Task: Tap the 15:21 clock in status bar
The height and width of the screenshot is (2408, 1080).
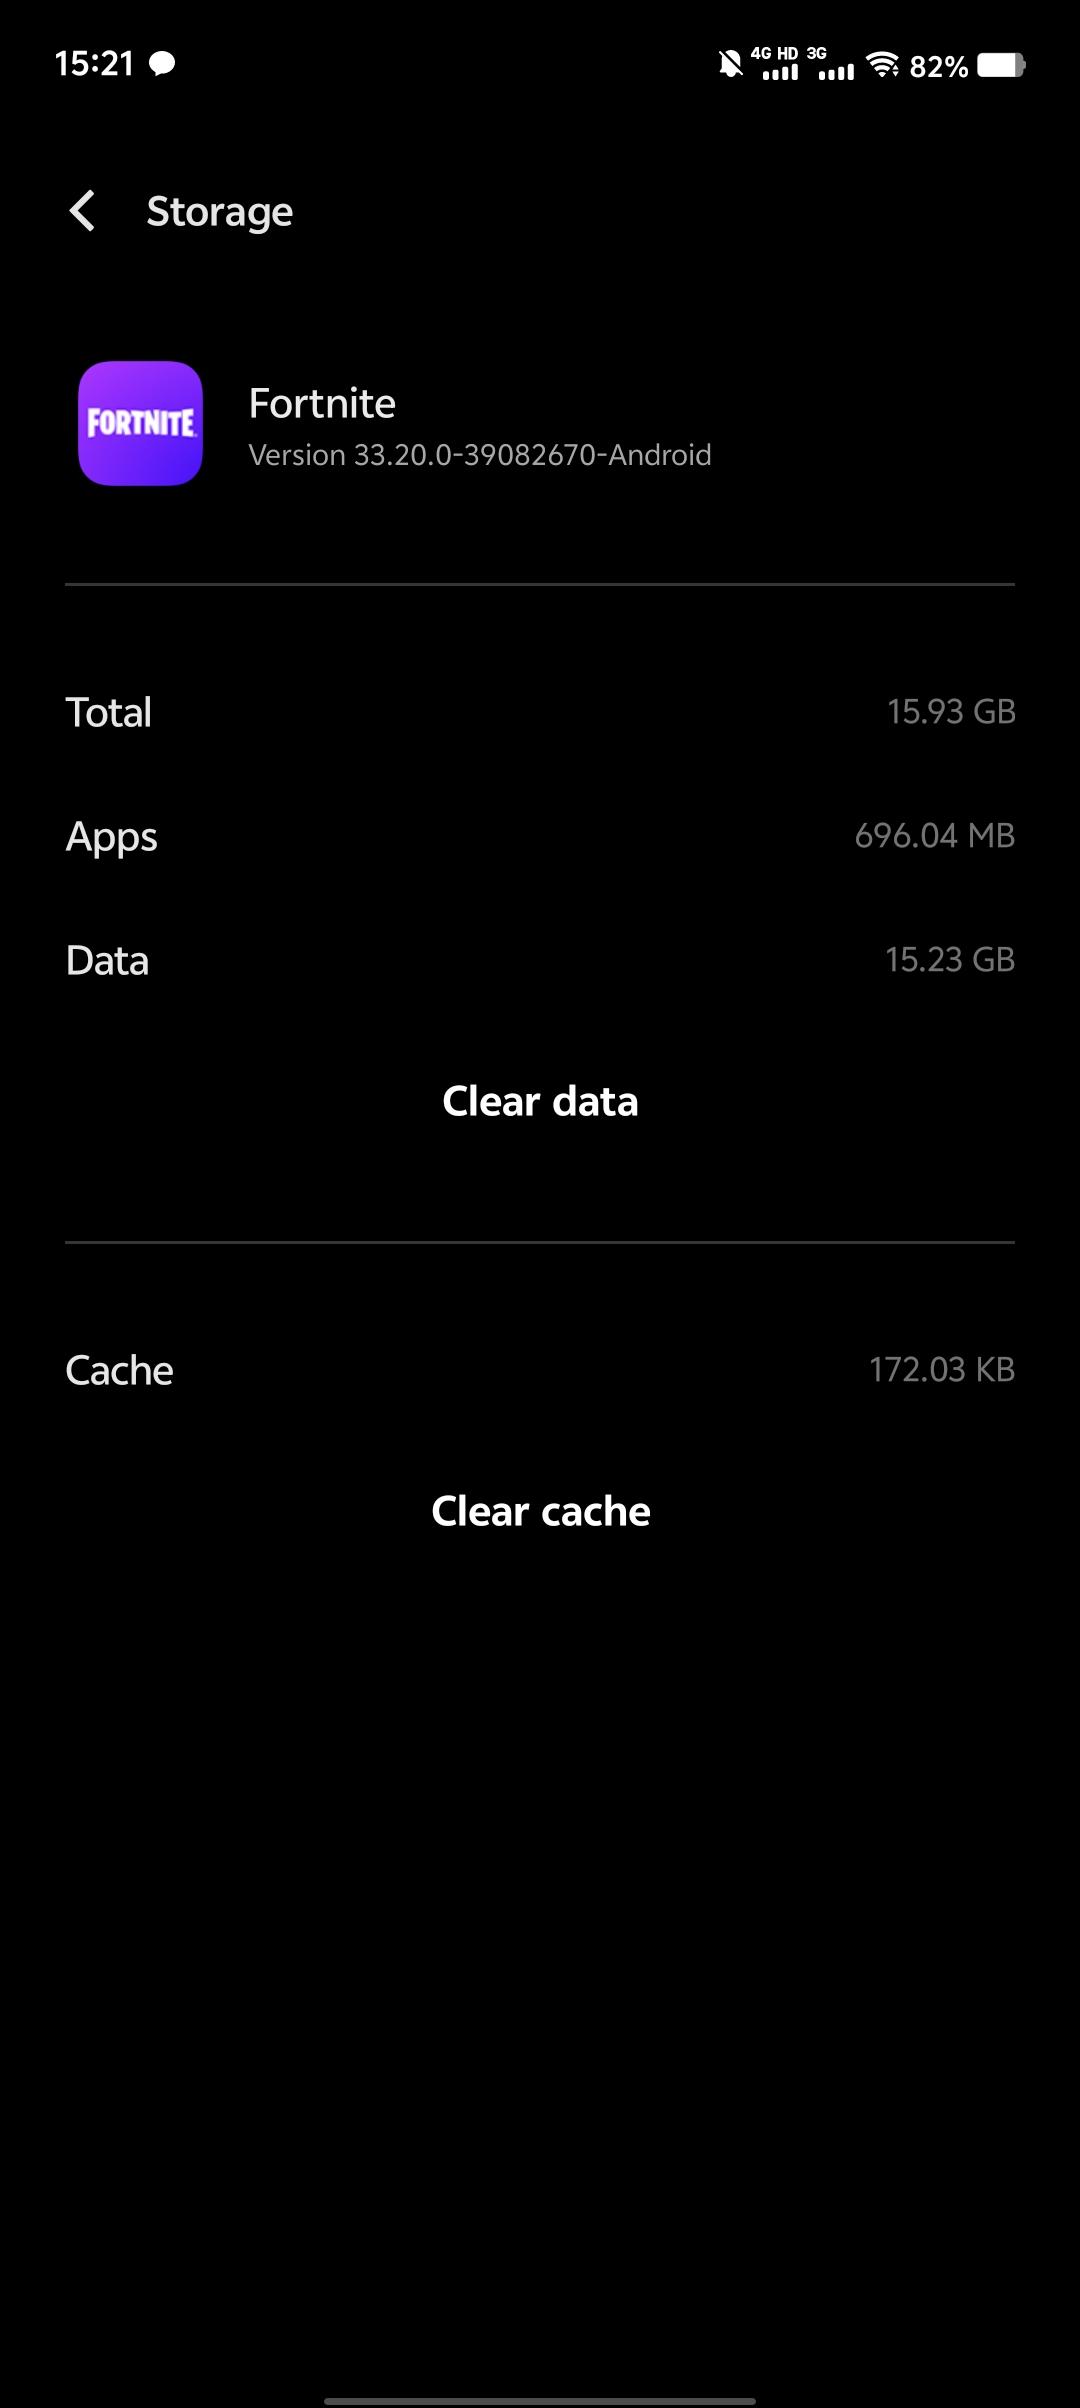Action: point(94,64)
